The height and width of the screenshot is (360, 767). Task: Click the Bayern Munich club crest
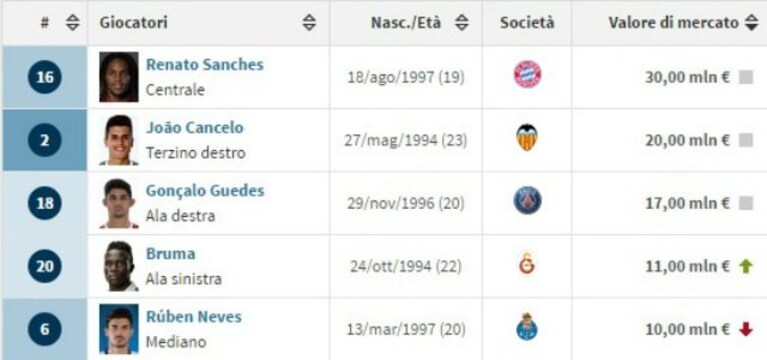[x=527, y=74]
